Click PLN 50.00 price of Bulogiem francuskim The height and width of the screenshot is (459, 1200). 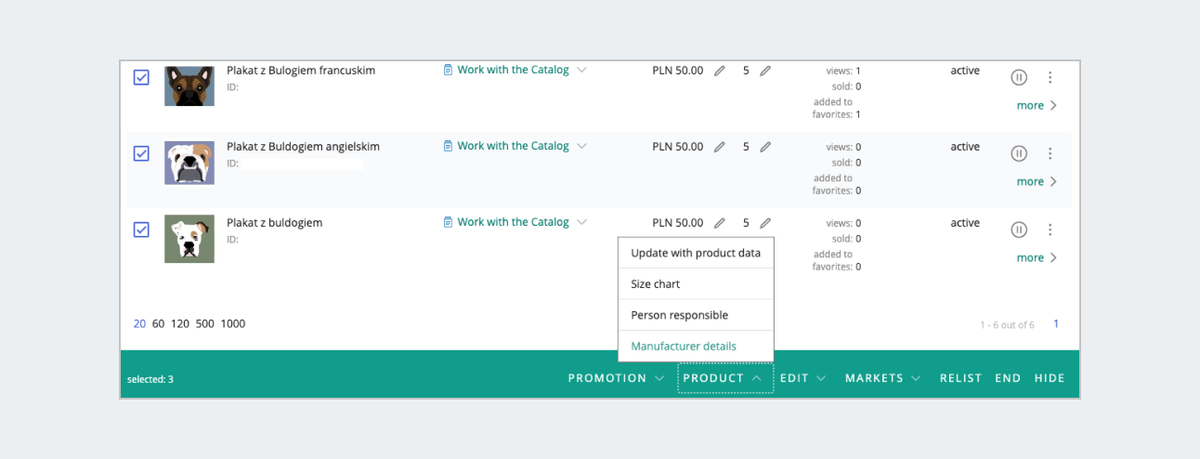coord(678,71)
